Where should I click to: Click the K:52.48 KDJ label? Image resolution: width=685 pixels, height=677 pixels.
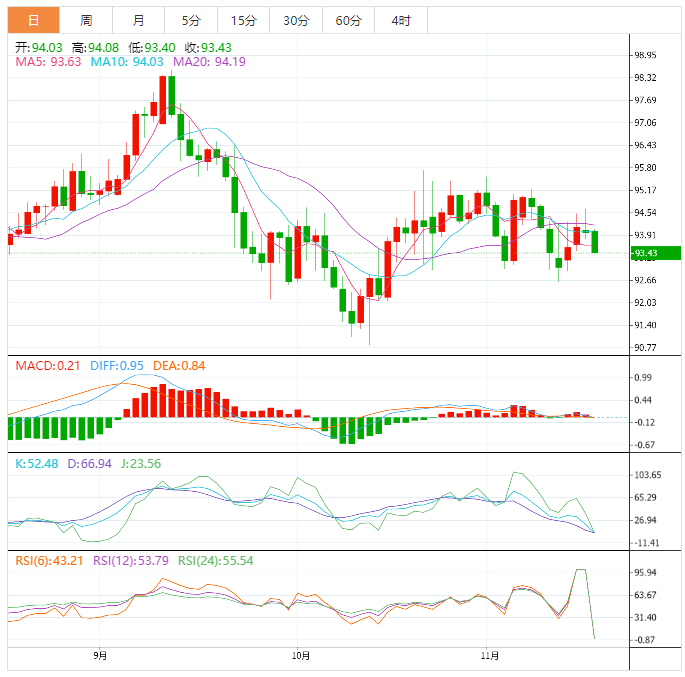(37, 463)
